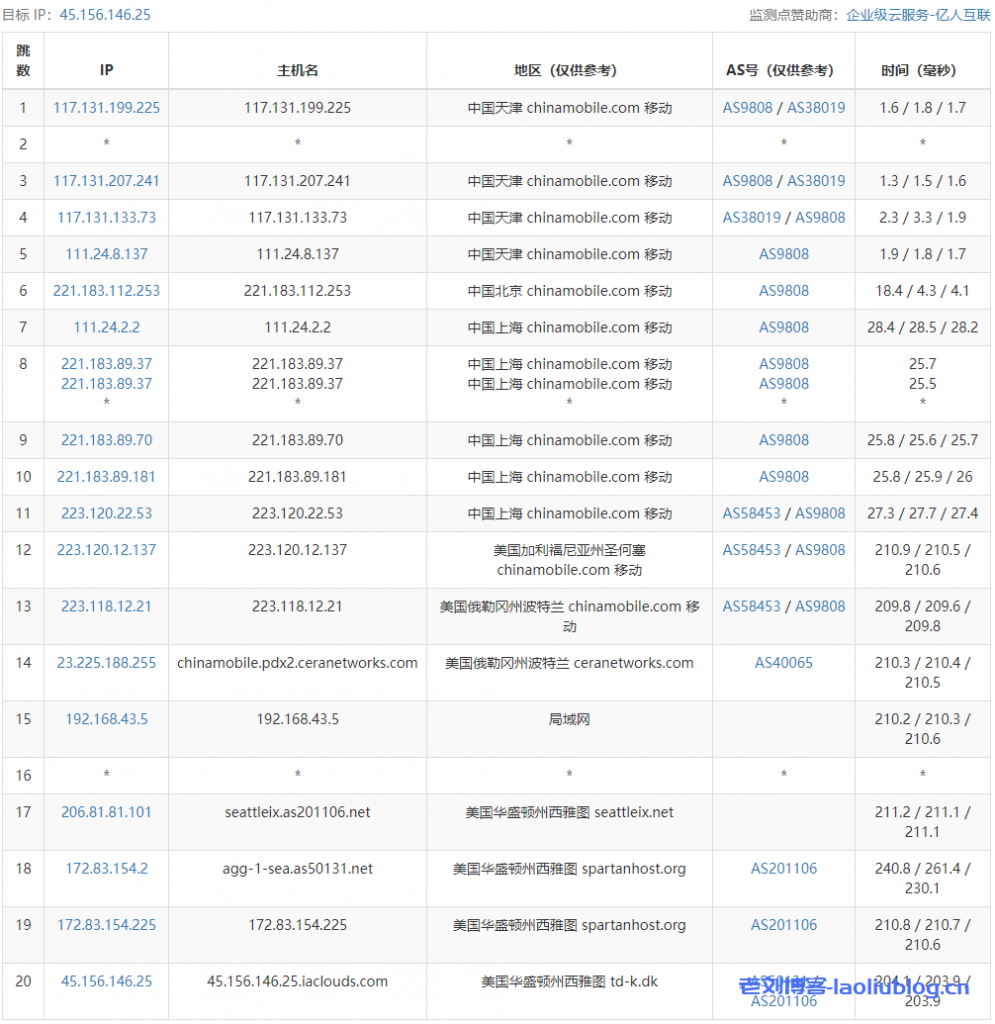Select AS201106 link at hop 18

[x=784, y=868]
